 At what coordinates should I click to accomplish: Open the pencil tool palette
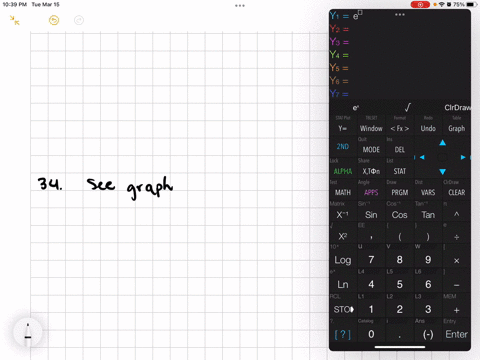tap(28, 332)
